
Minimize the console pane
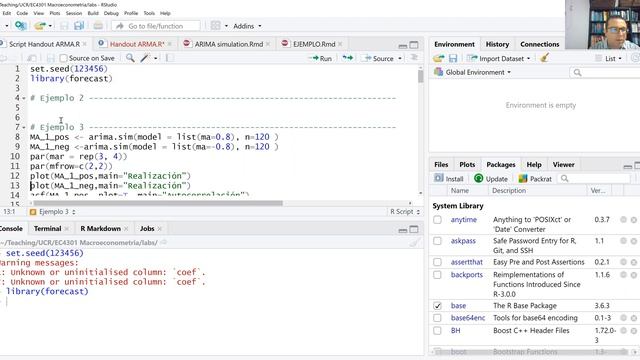402,230
